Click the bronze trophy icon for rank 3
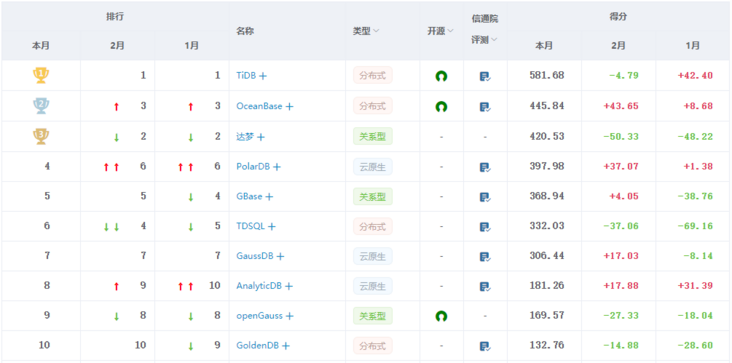The image size is (732, 363). tap(41, 136)
